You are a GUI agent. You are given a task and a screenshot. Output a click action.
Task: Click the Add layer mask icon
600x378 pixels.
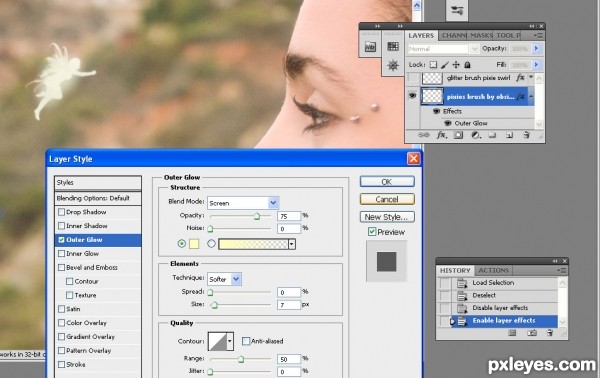click(458, 135)
